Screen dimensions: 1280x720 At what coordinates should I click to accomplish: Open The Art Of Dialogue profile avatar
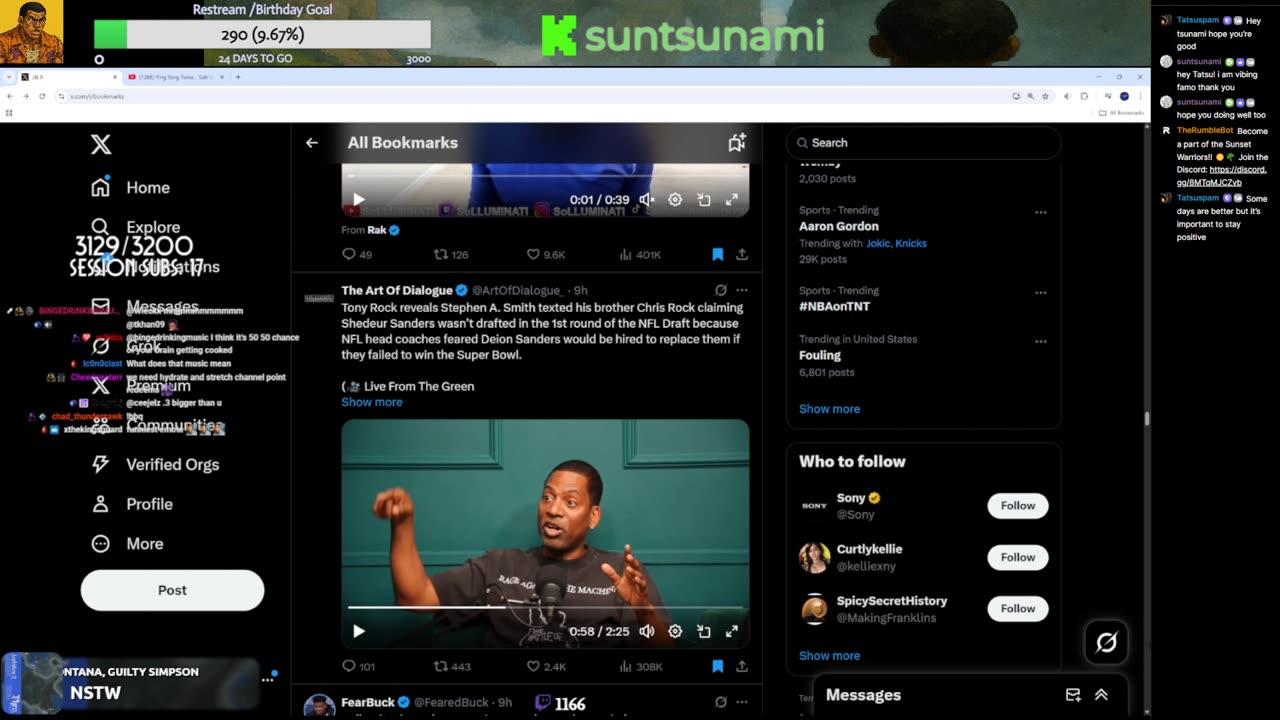319,297
